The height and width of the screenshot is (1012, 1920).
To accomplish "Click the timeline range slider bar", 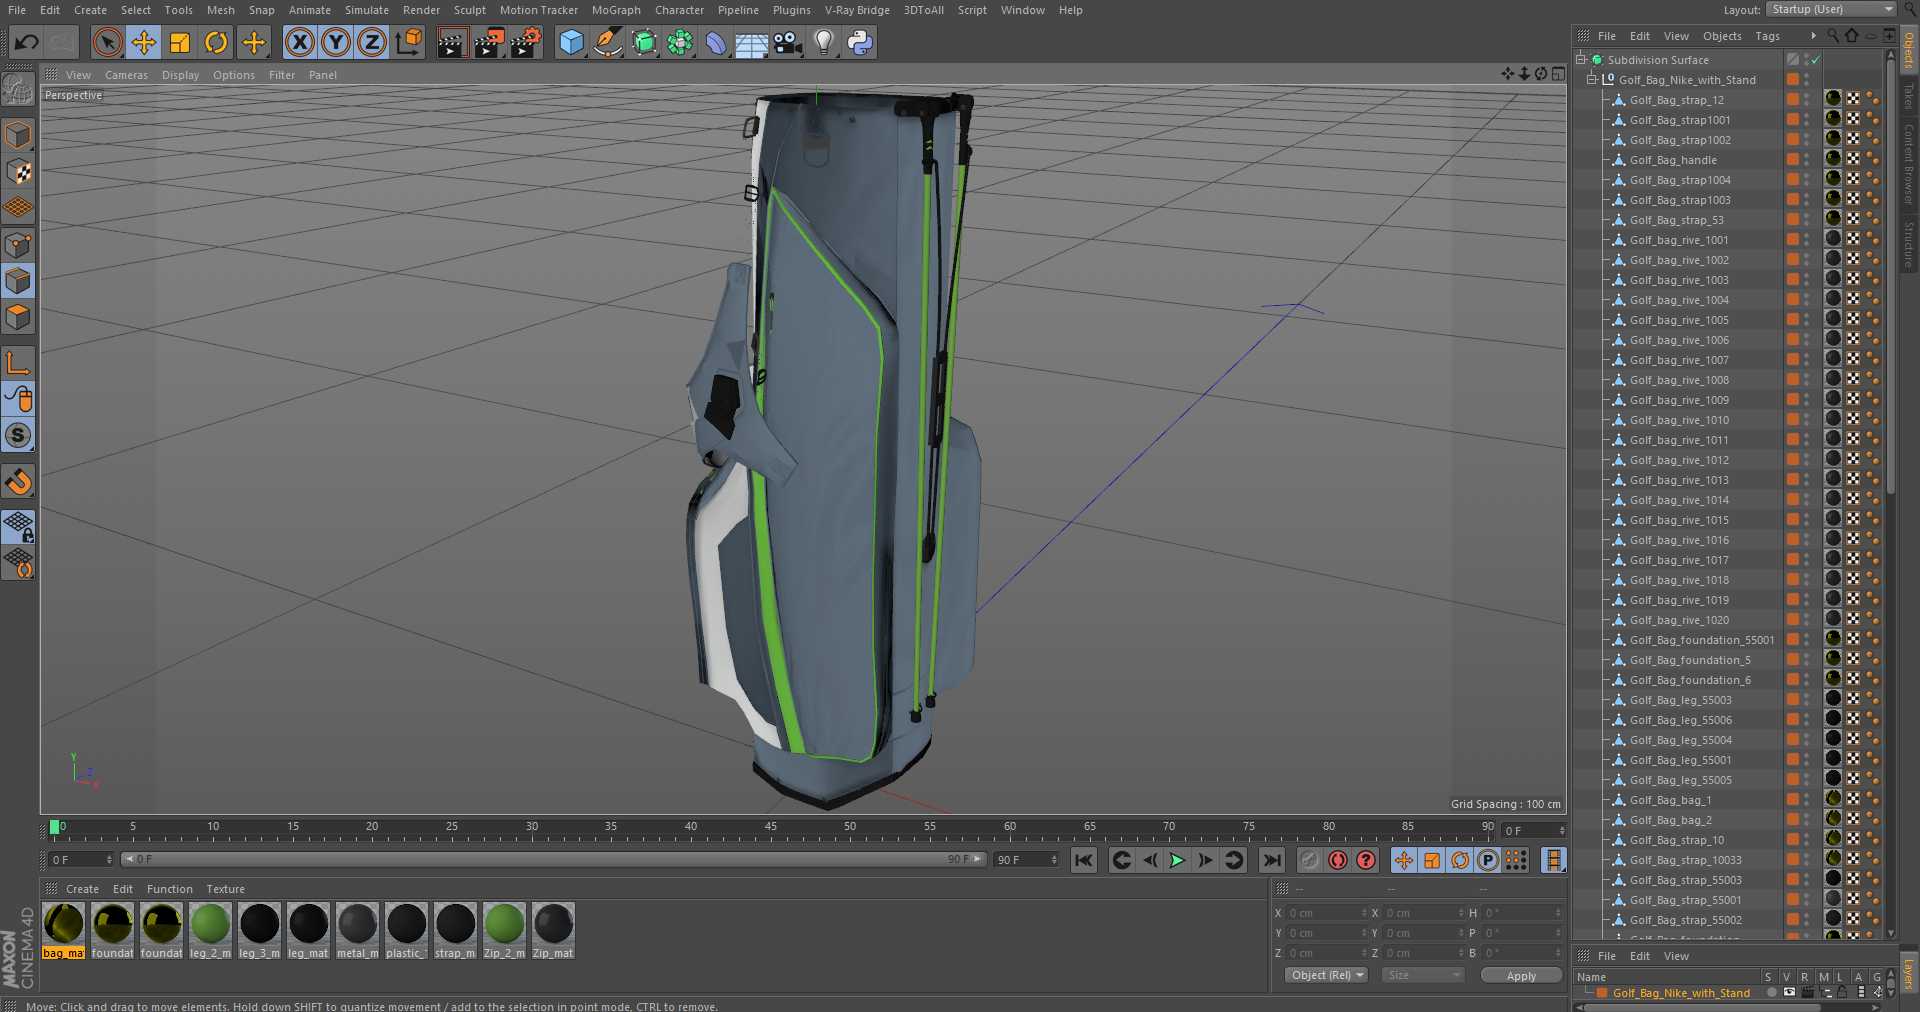I will pyautogui.click(x=554, y=859).
